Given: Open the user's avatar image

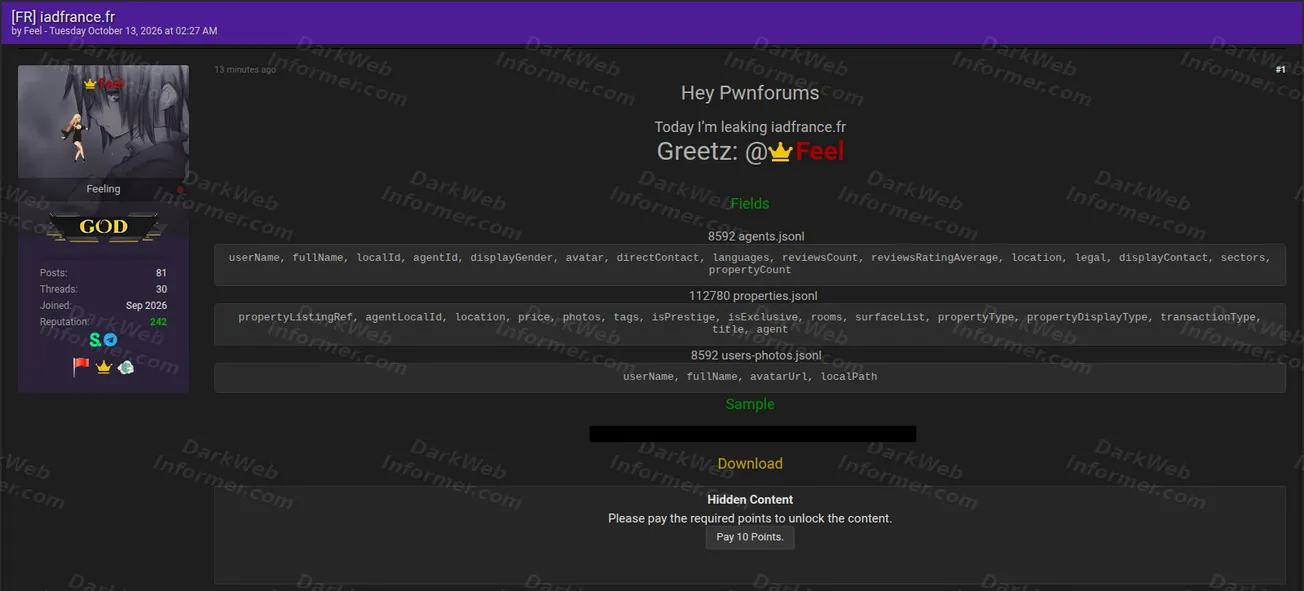Looking at the screenshot, I should [x=103, y=122].
